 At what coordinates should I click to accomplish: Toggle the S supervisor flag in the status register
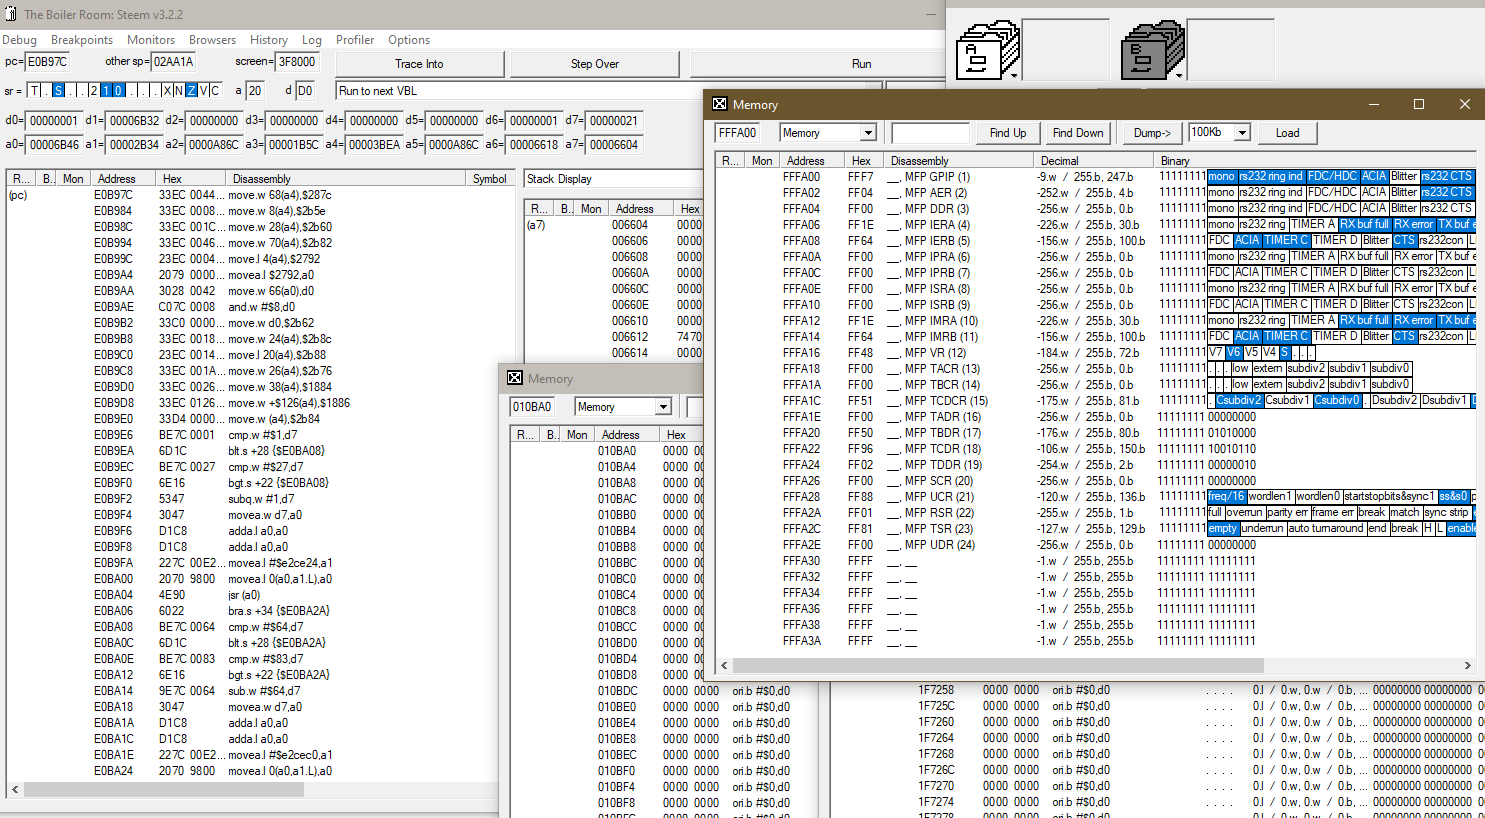(x=58, y=91)
